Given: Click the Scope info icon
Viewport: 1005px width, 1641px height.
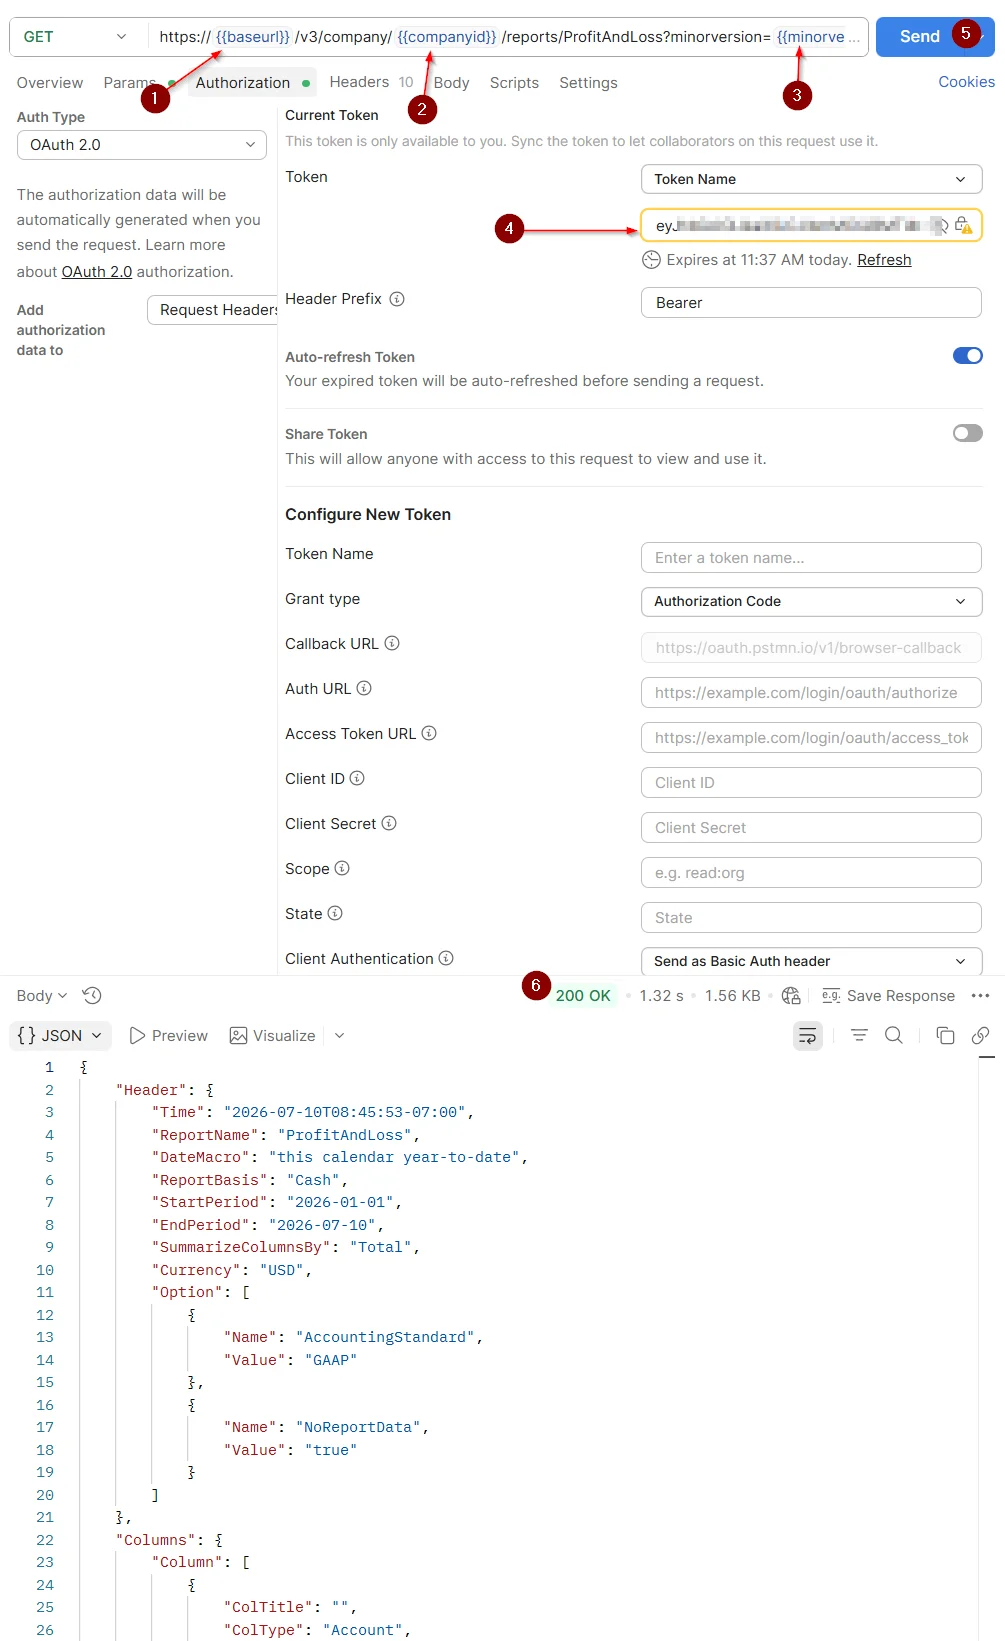Looking at the screenshot, I should point(342,868).
